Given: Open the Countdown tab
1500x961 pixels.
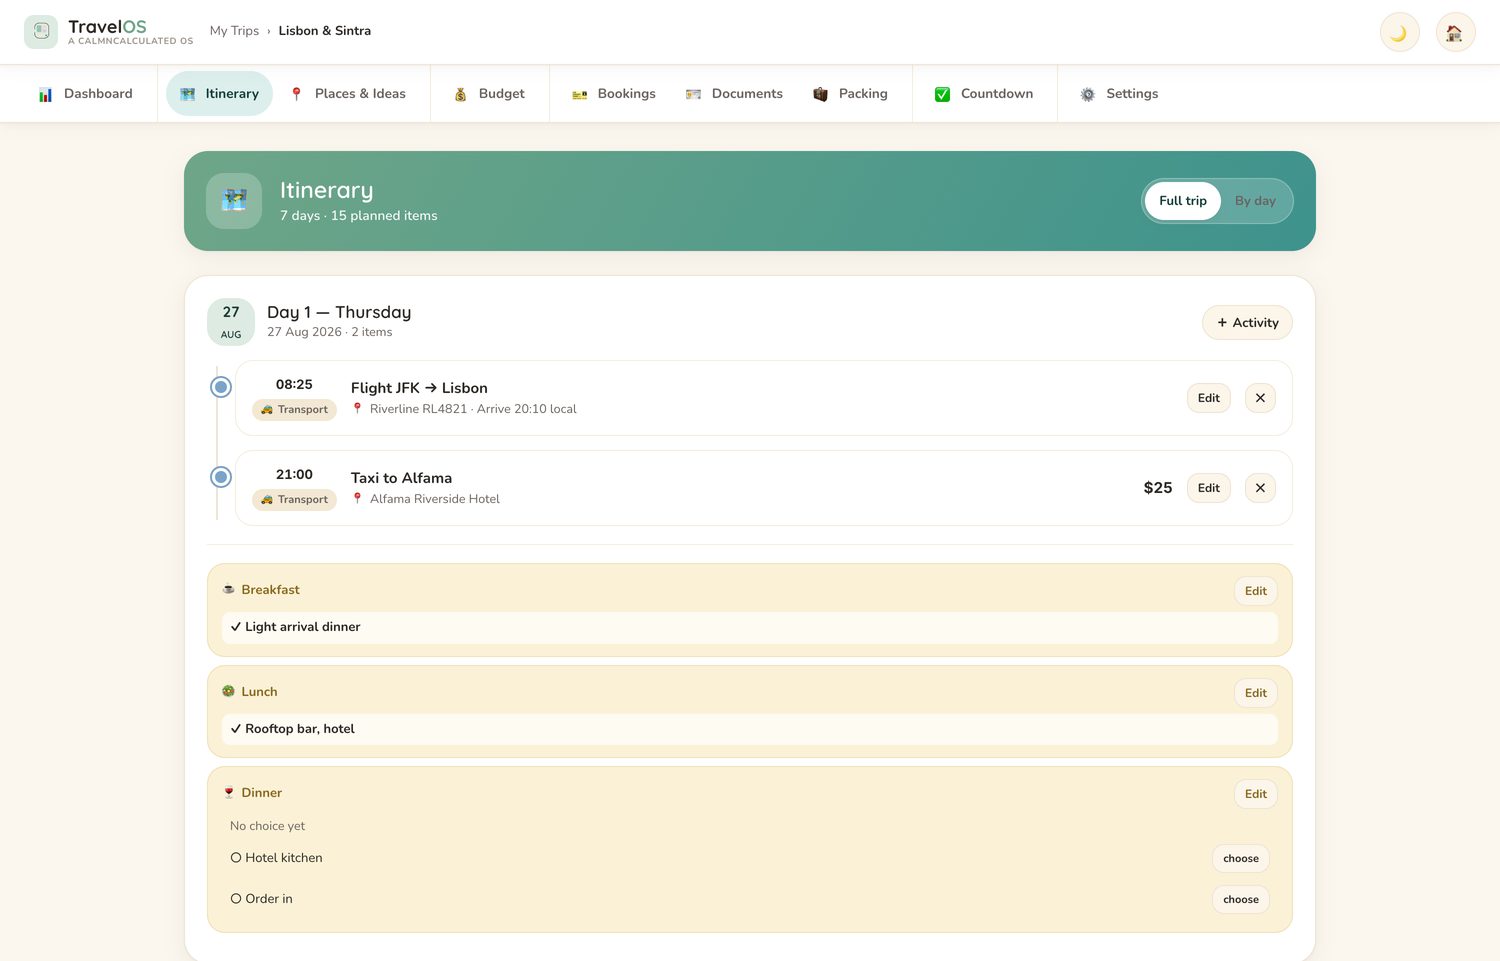Looking at the screenshot, I should 984,94.
